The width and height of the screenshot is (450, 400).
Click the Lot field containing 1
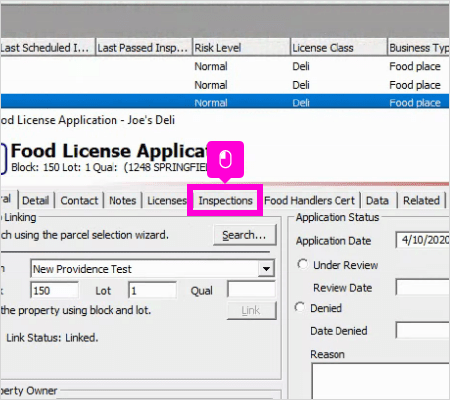[x=152, y=290]
